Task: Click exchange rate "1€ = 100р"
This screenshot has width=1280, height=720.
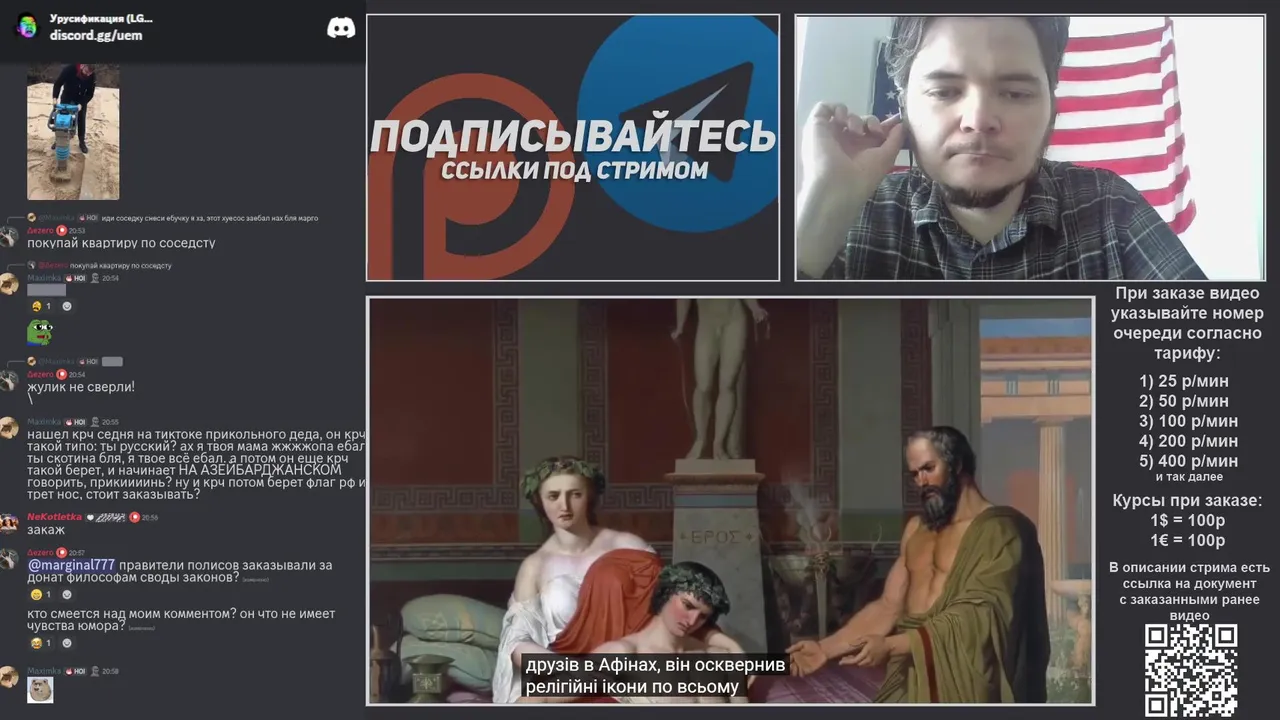Action: click(x=1187, y=541)
